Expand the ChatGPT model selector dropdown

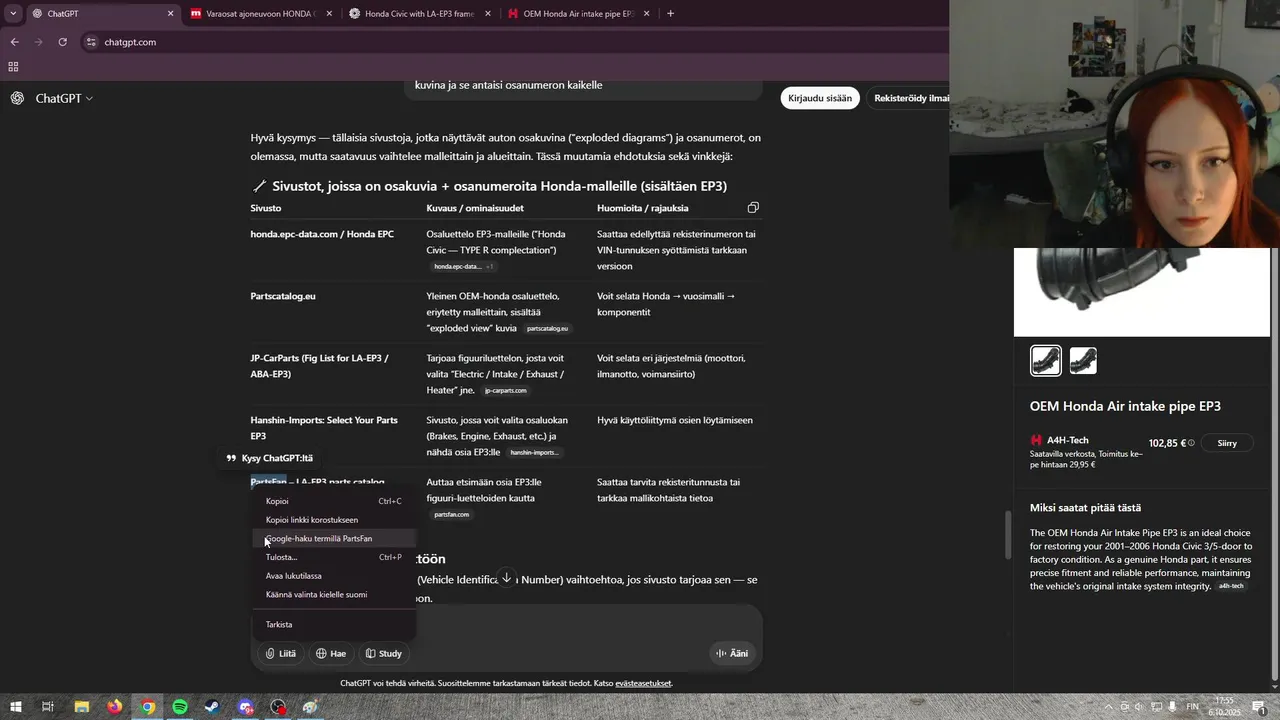coord(64,98)
